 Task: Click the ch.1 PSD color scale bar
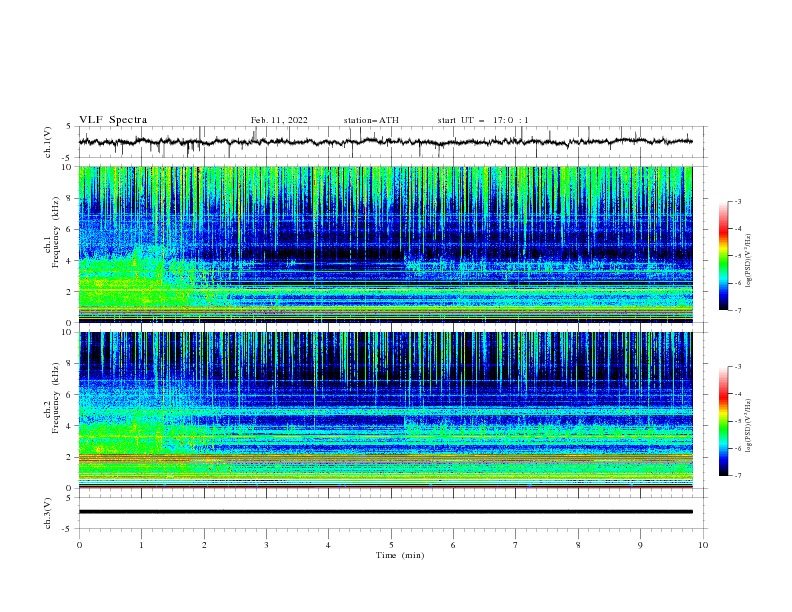(x=723, y=256)
